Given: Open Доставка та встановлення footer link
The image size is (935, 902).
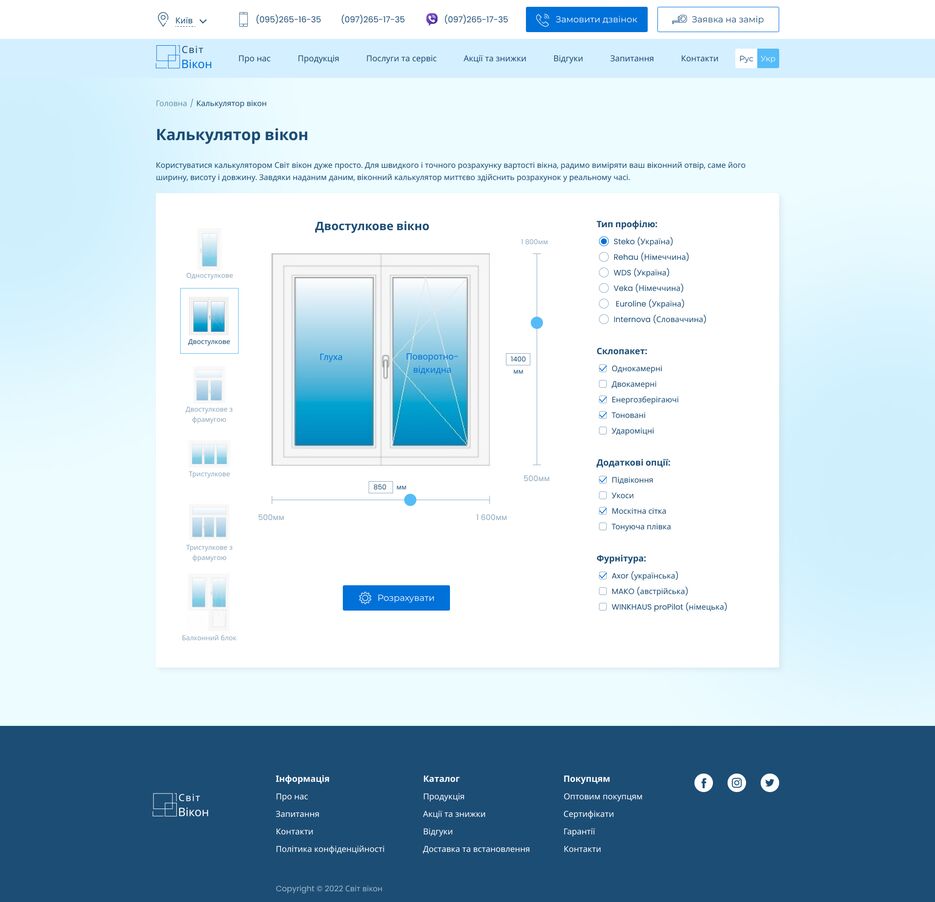Looking at the screenshot, I should 476,849.
